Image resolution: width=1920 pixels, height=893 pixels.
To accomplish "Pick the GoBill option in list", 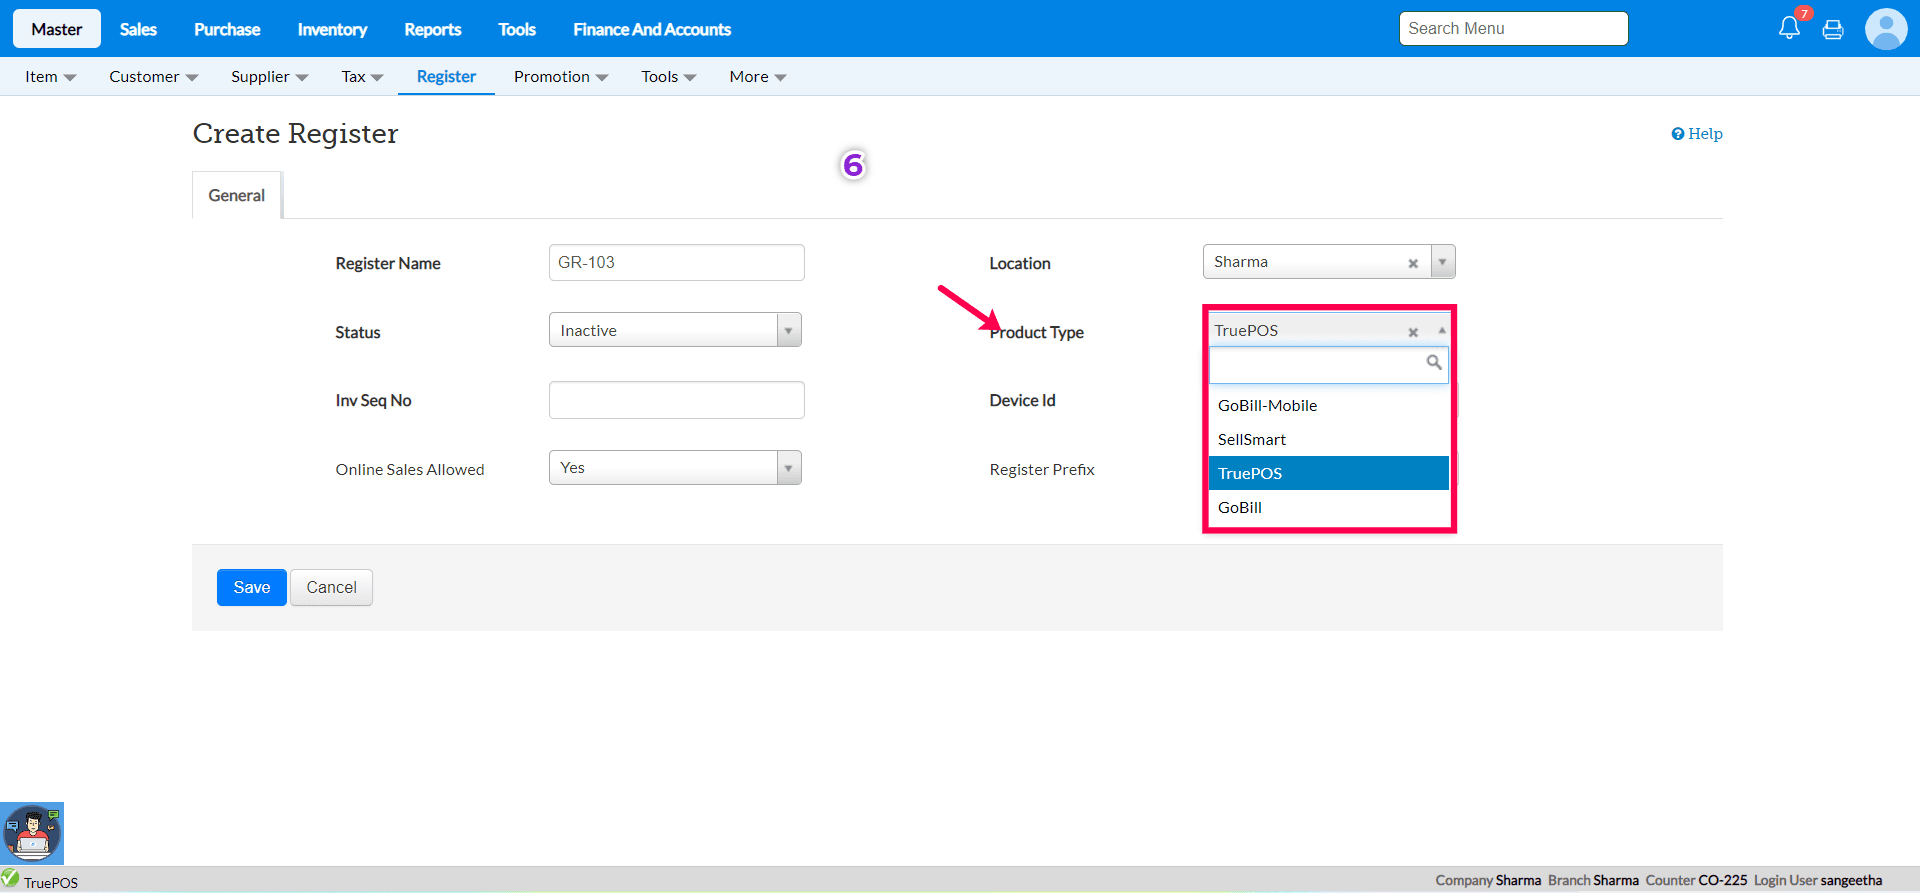I will tap(1240, 508).
